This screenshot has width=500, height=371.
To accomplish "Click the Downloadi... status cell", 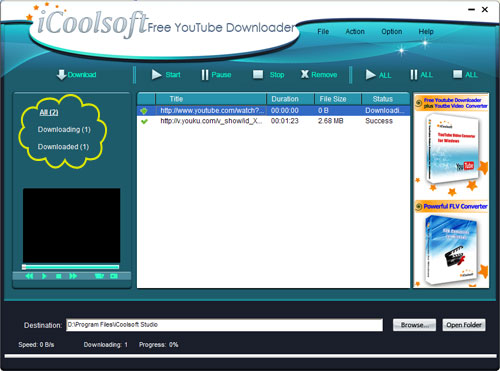I will click(x=385, y=111).
